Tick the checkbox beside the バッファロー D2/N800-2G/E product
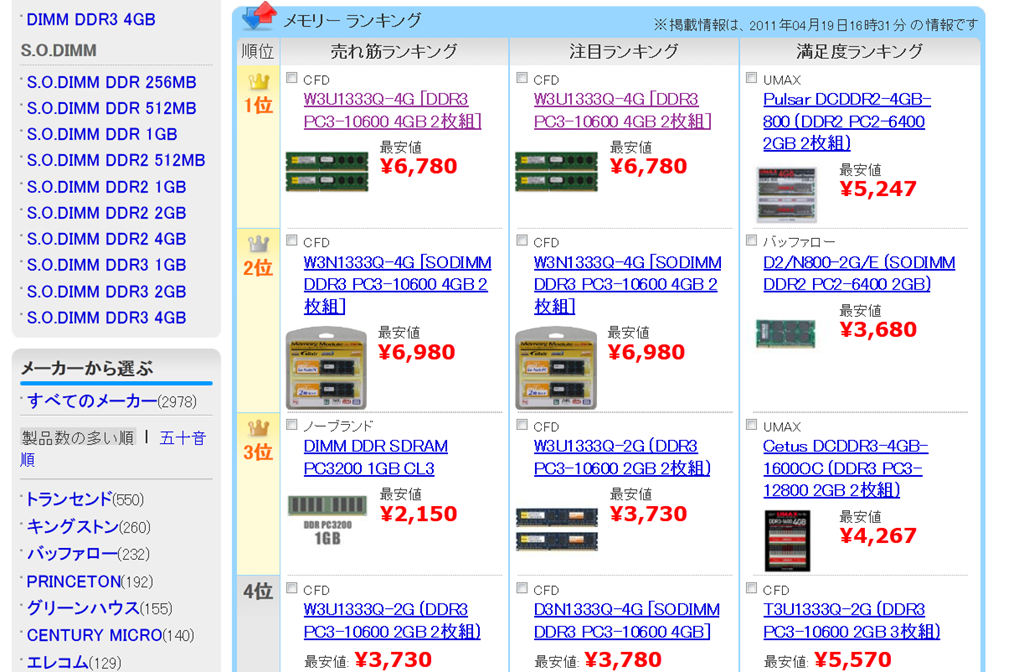Image resolution: width=1024 pixels, height=672 pixels. tap(752, 241)
